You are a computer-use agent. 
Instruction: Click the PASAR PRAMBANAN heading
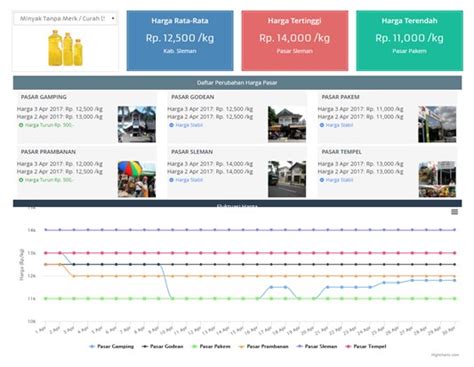[48, 152]
